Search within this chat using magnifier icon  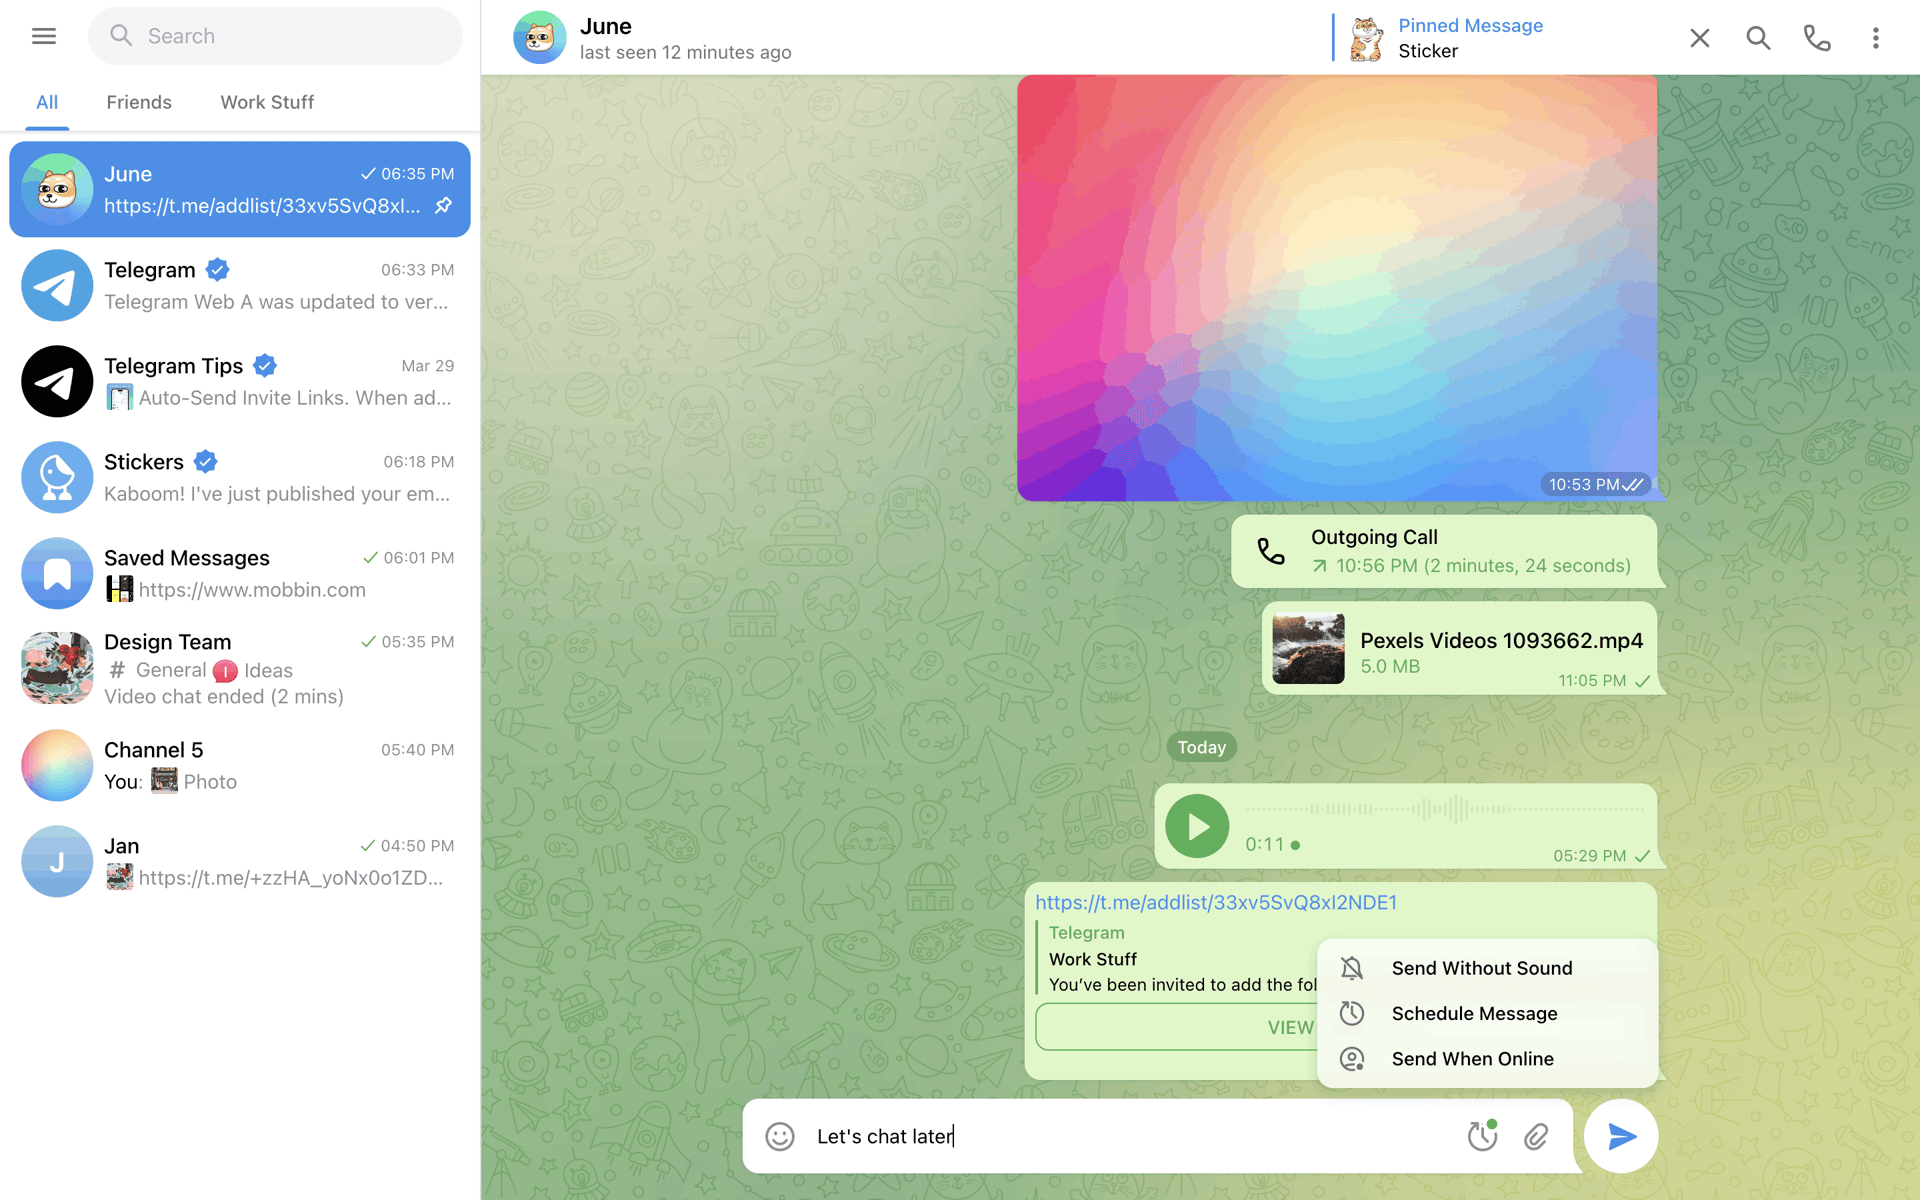click(1758, 38)
